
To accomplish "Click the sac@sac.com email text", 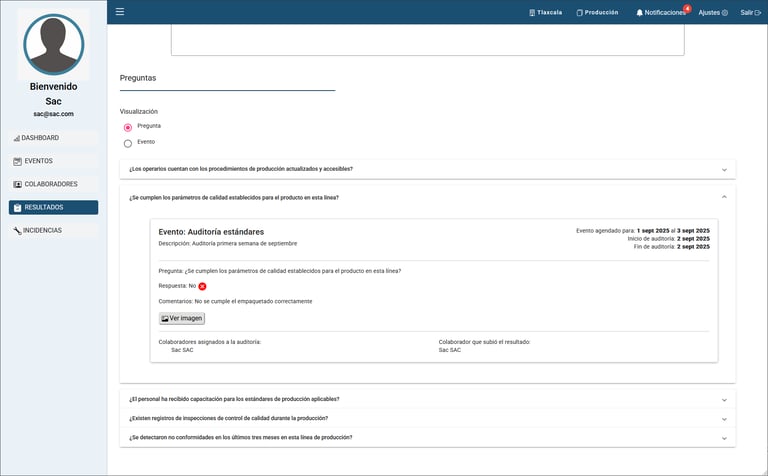I will coord(53,114).
